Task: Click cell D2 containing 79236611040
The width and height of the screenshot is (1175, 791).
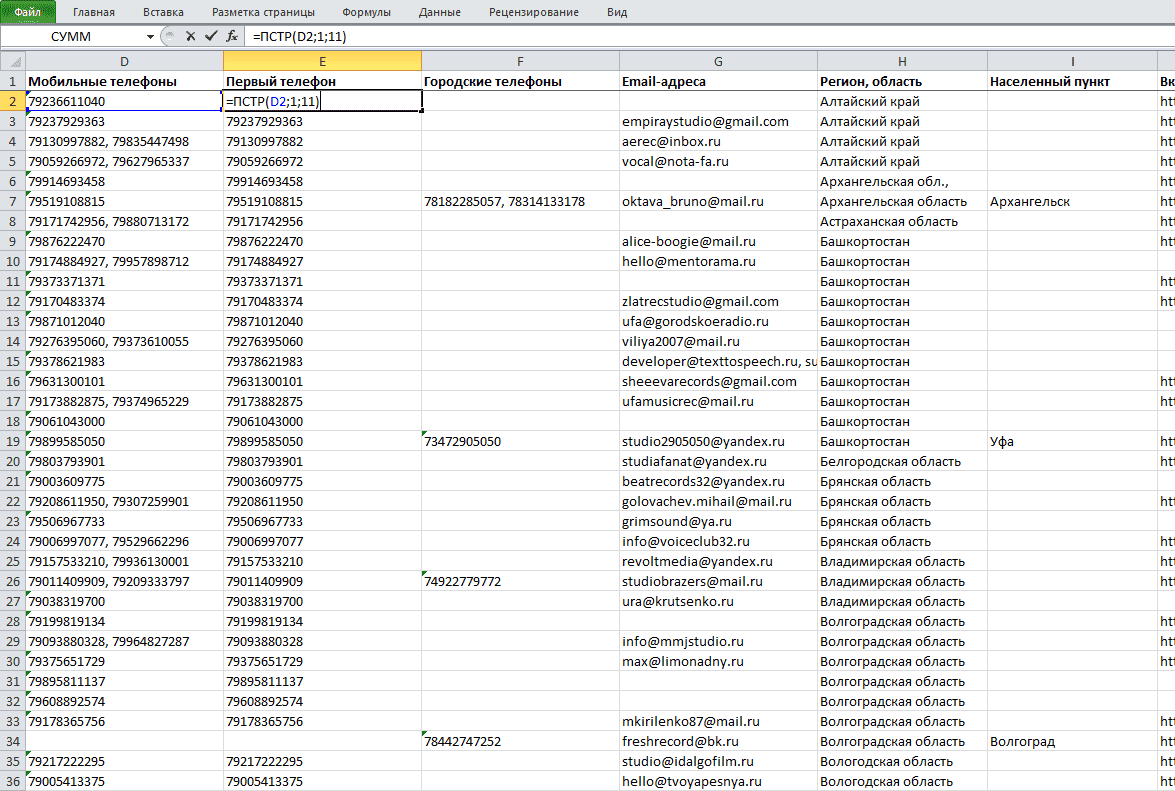Action: (124, 101)
